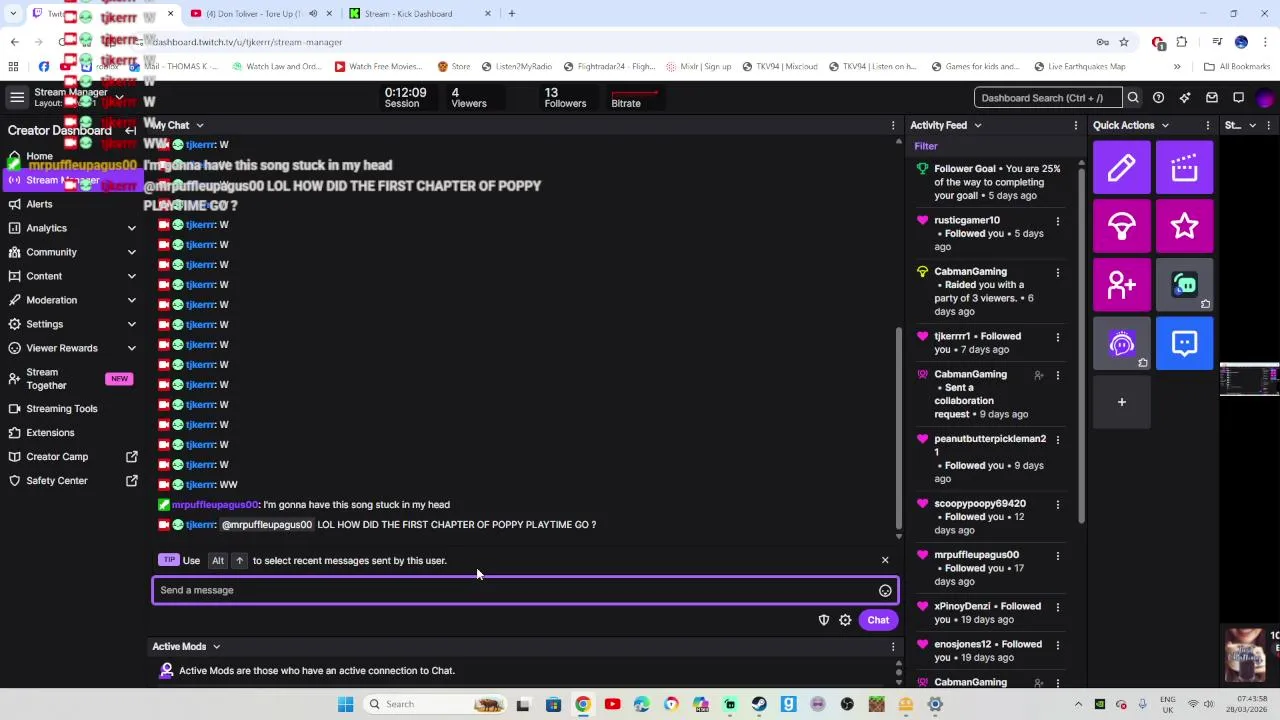Expand the Analytics sidebar section
The image size is (1280, 720).
point(131,228)
